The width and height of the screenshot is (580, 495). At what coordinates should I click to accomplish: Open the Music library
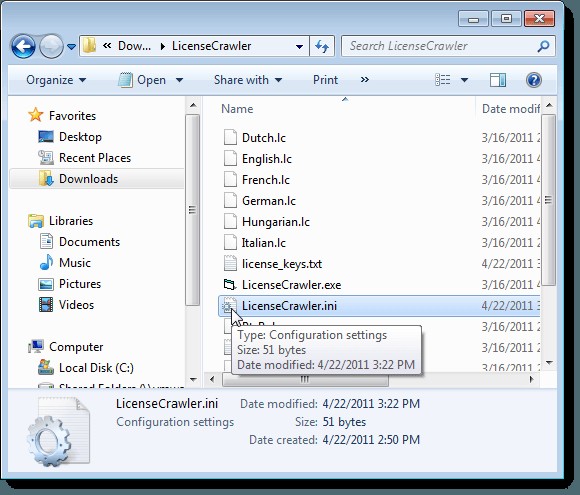click(75, 263)
